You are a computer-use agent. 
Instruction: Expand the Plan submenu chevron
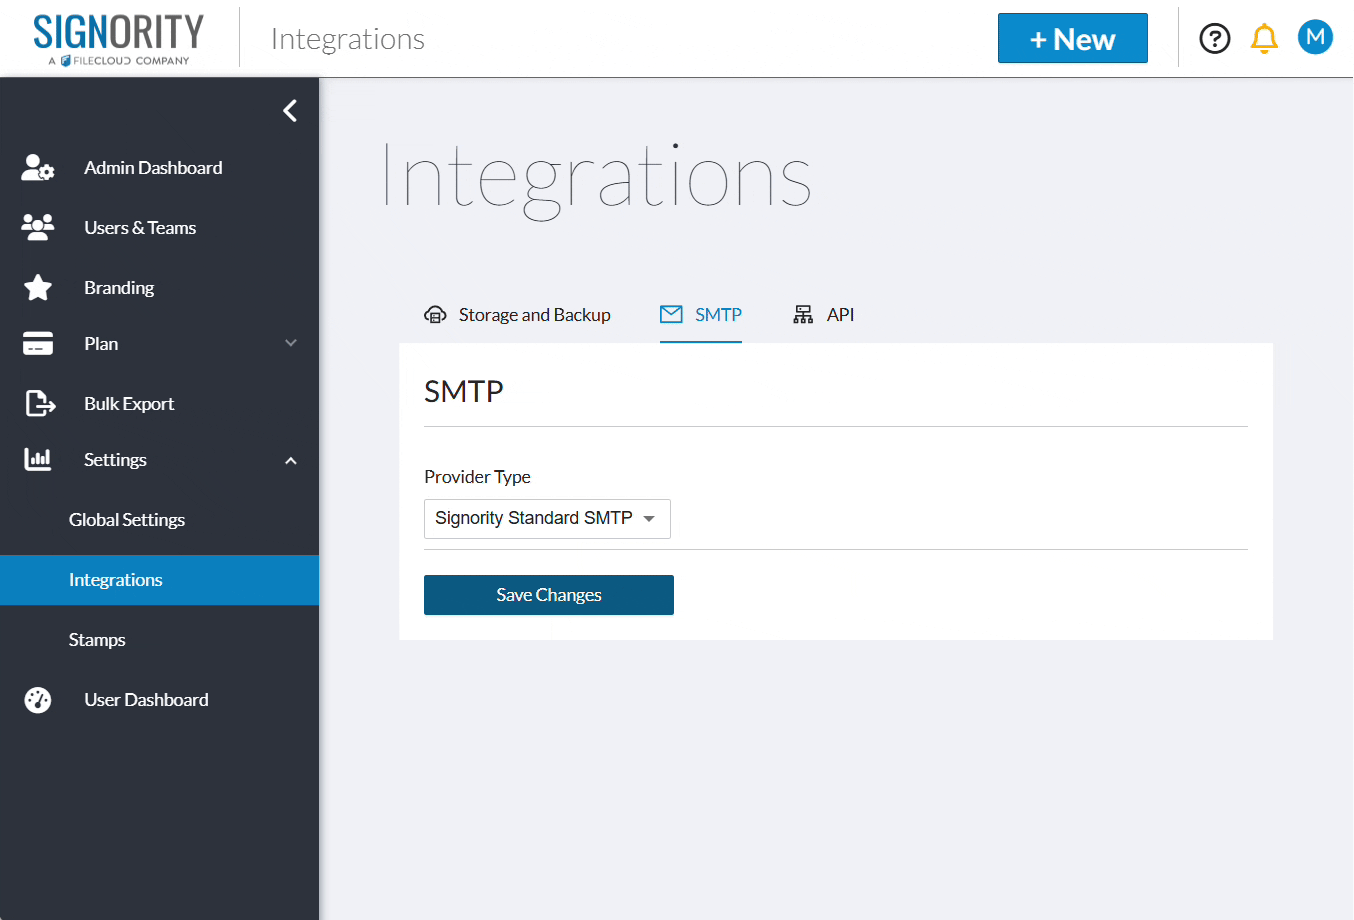(291, 343)
